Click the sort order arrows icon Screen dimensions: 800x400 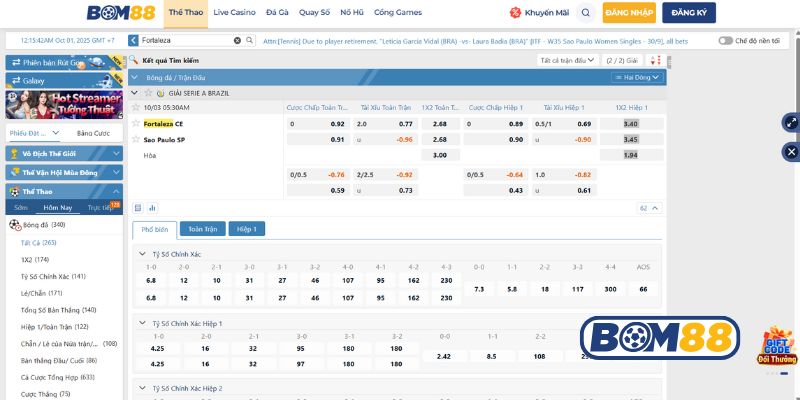pyautogui.click(x=655, y=60)
